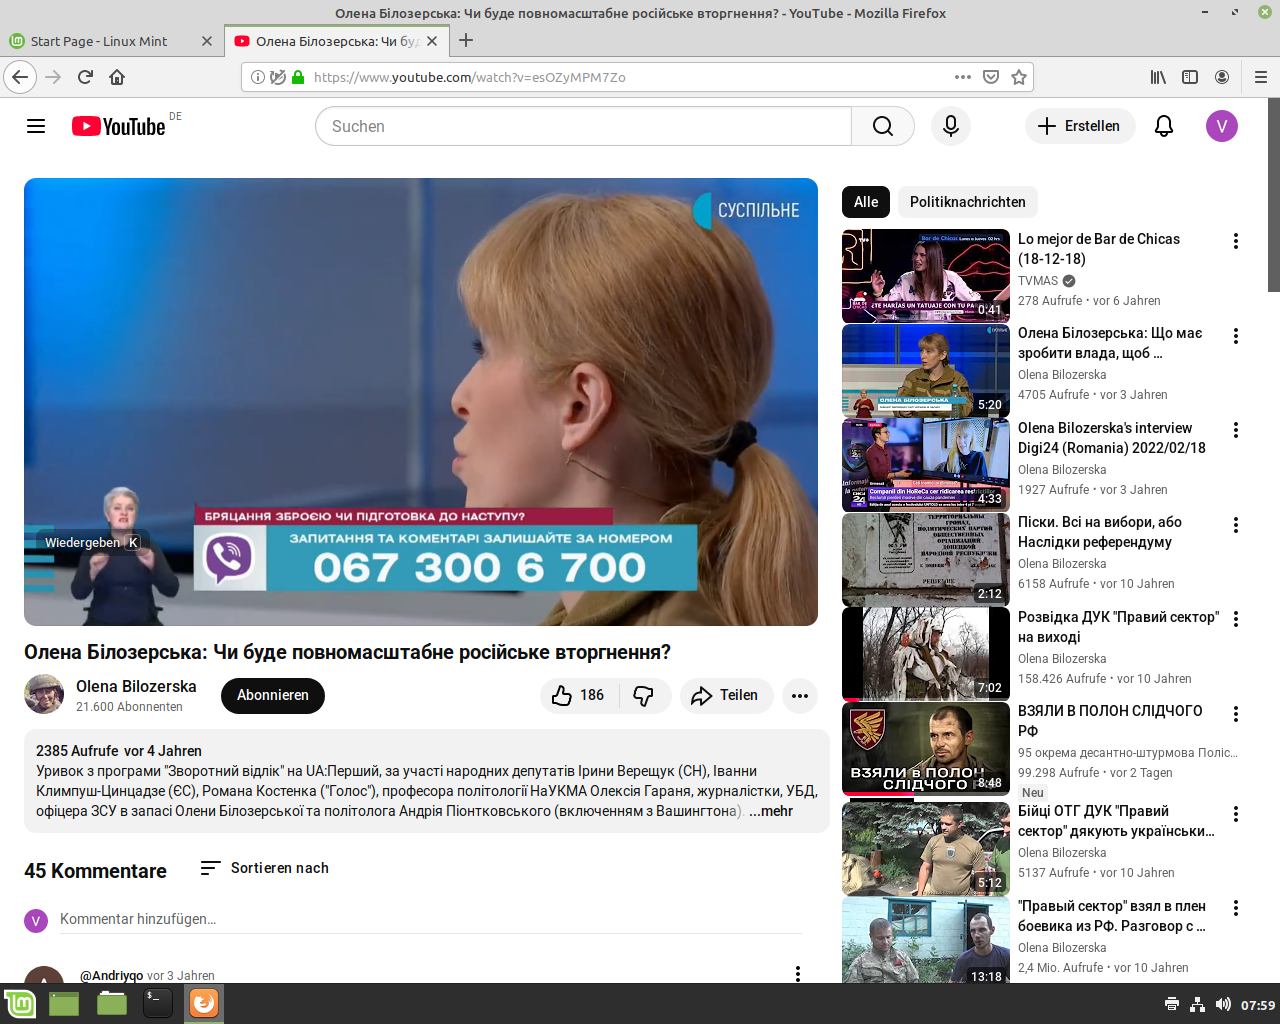The width and height of the screenshot is (1280, 1024).
Task: Click the Erstellen button
Action: [1080, 126]
